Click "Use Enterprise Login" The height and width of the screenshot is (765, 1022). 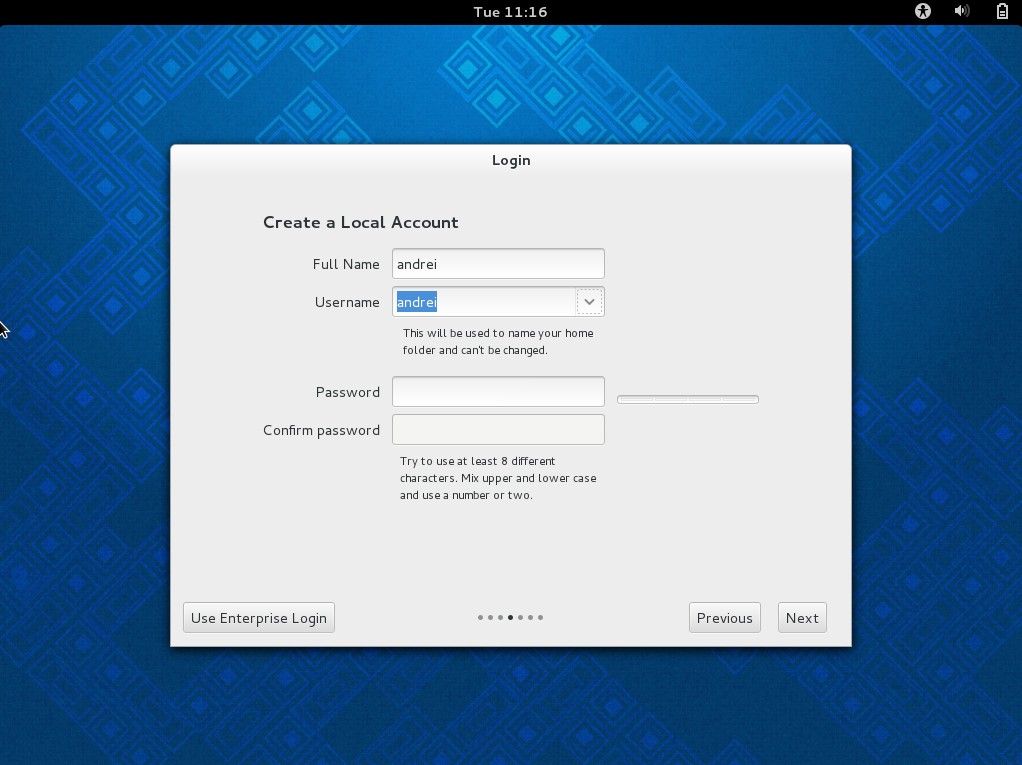click(x=258, y=617)
